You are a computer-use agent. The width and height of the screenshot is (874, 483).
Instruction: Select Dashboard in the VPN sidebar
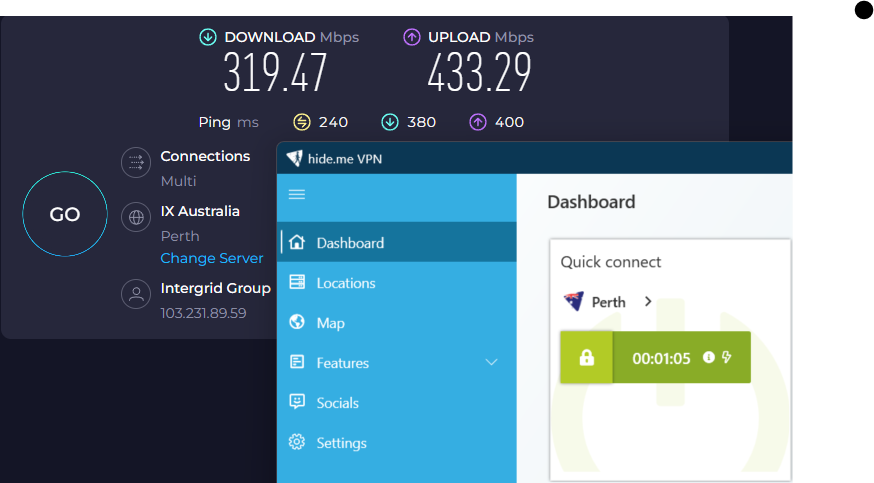397,242
